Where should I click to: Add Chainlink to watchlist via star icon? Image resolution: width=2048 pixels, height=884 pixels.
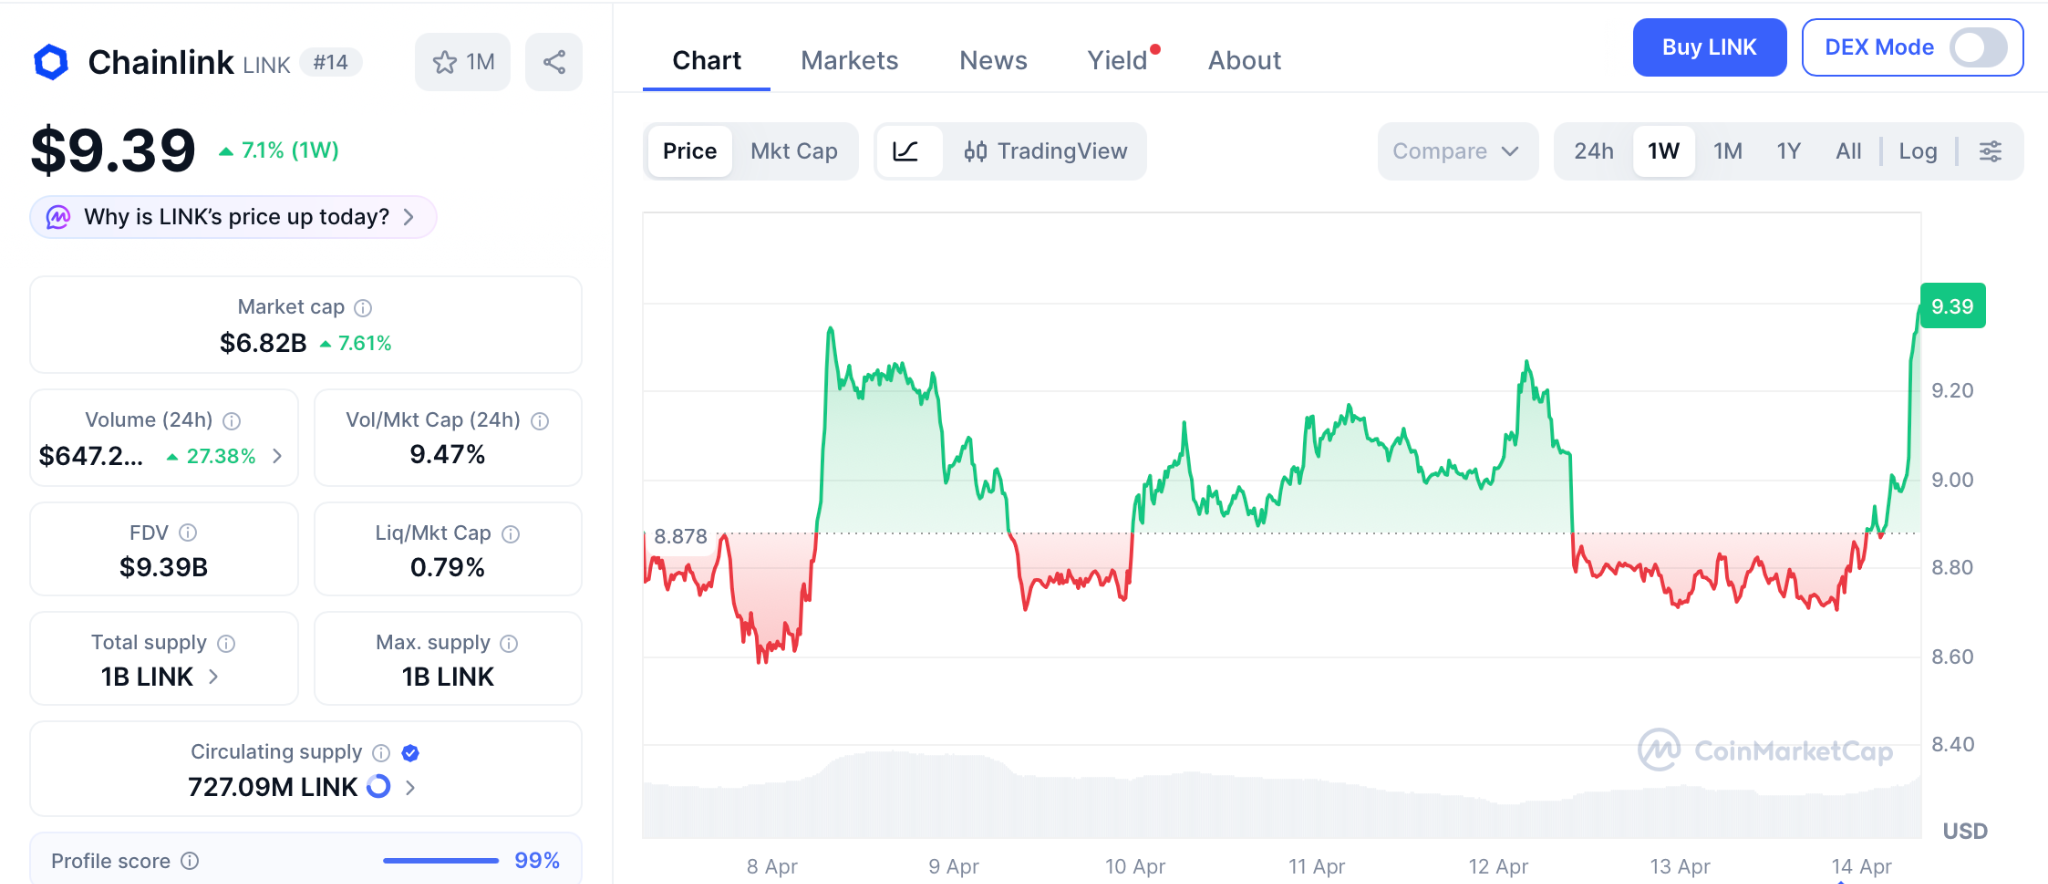446,62
